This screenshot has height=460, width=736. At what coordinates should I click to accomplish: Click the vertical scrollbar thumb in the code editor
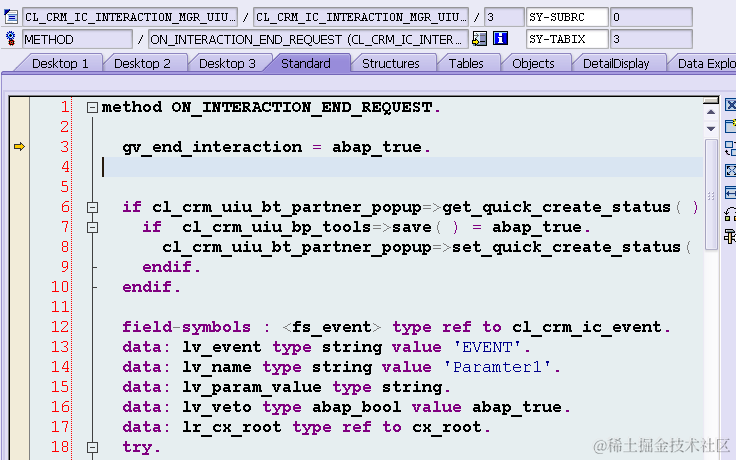click(x=711, y=195)
